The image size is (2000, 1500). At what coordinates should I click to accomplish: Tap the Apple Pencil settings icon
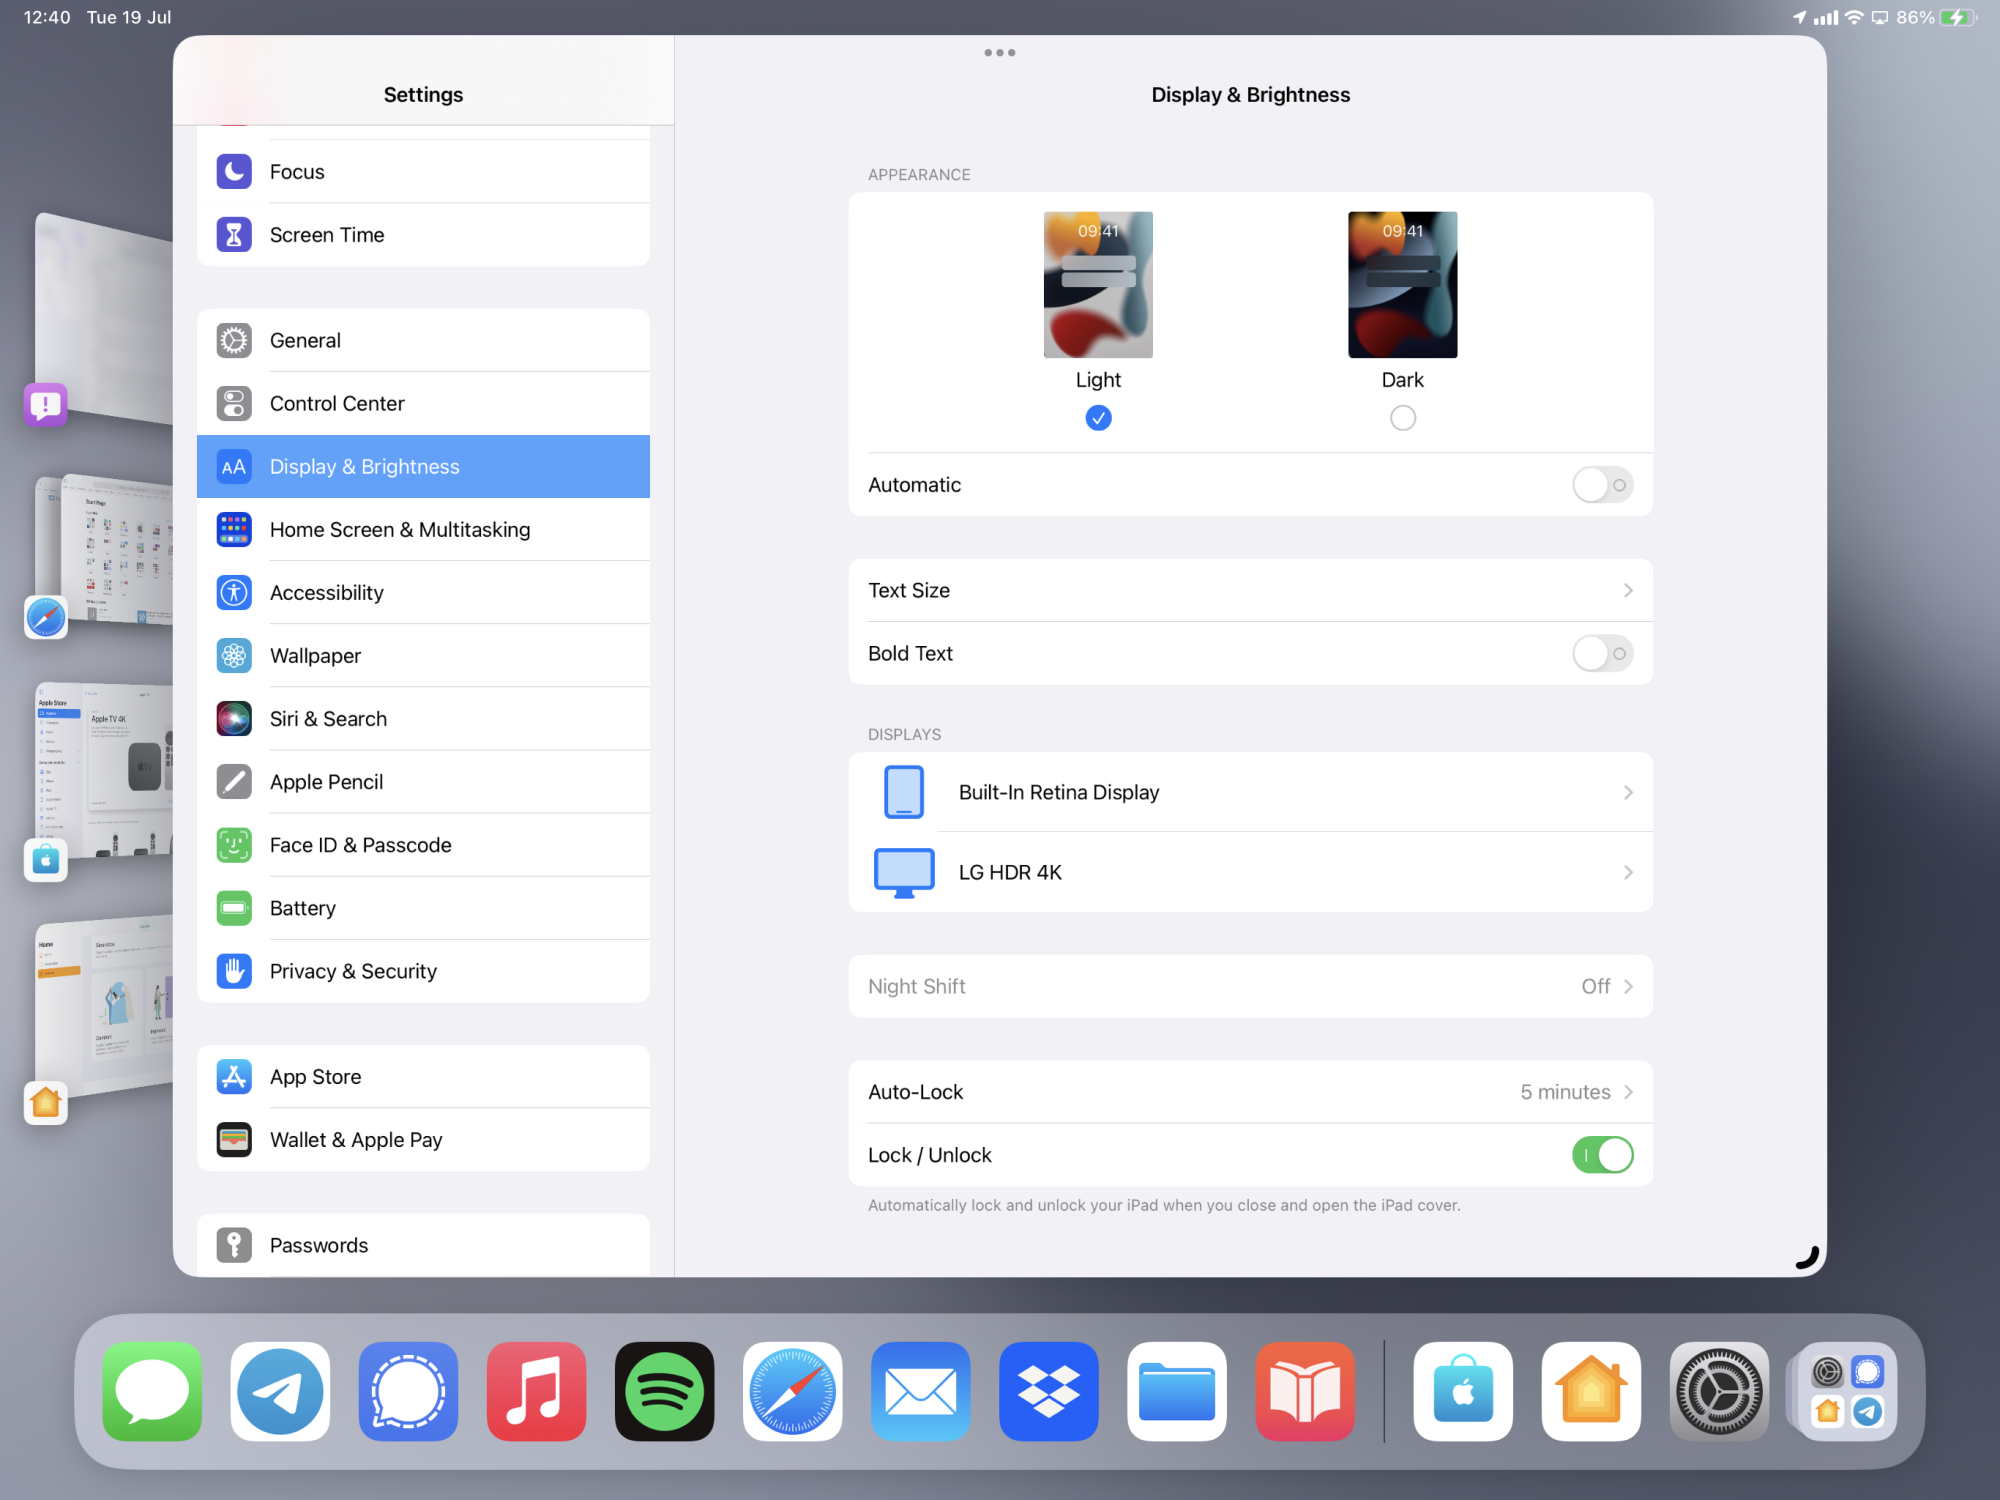(x=234, y=782)
